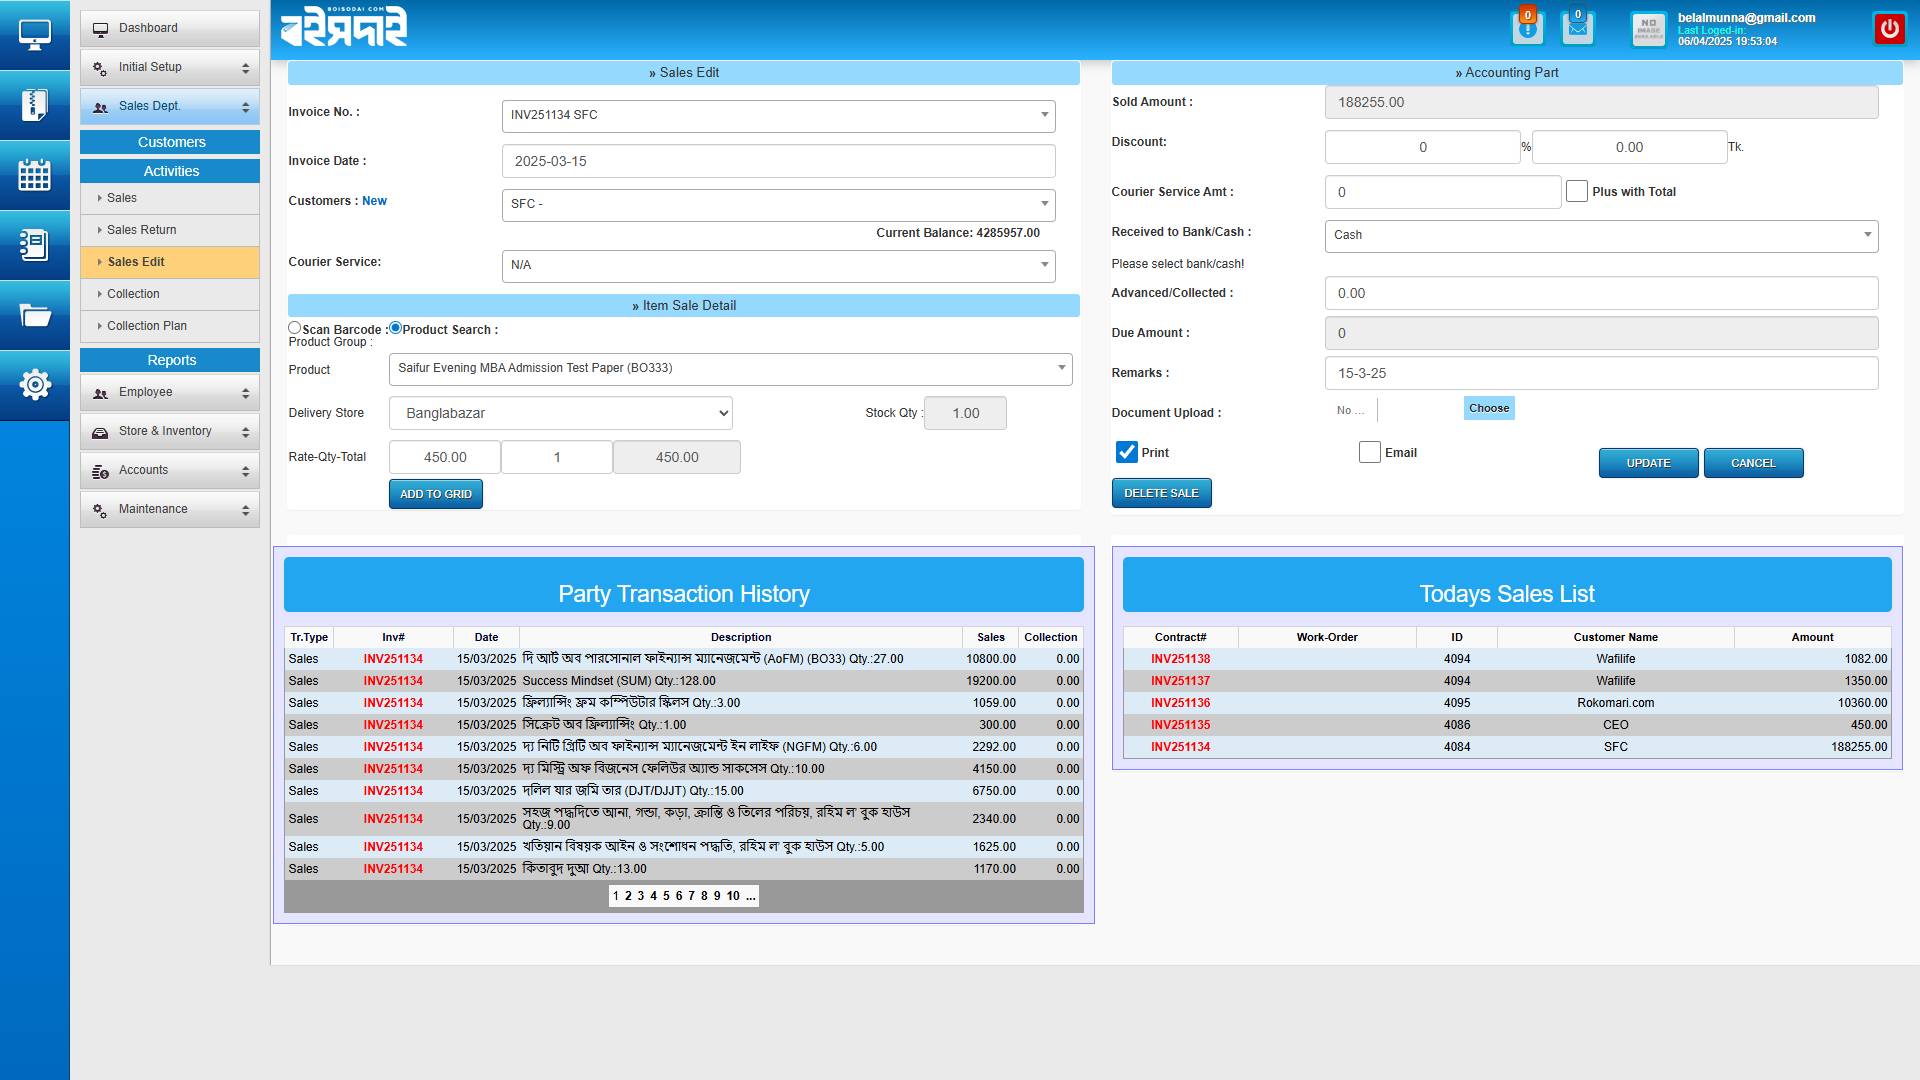Select the Scan Barcode radio button

[x=294, y=328]
